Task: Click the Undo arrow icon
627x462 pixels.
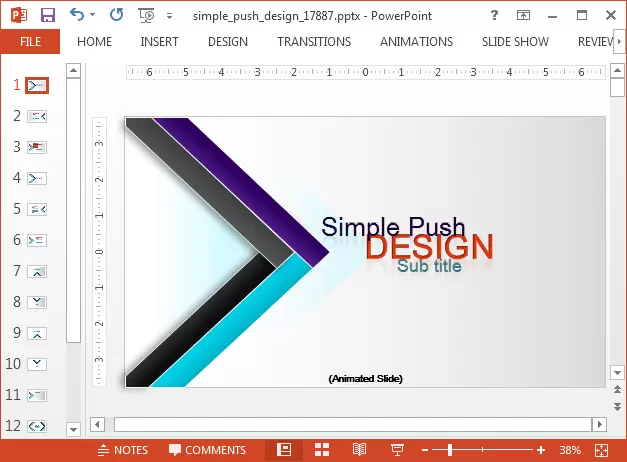Action: pos(77,15)
